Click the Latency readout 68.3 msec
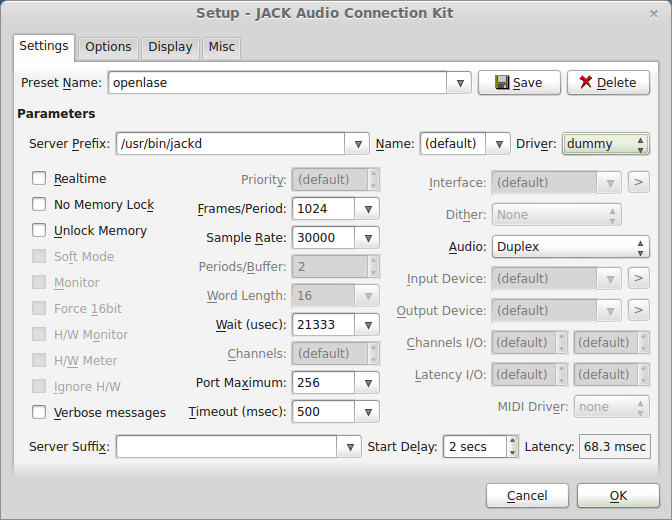This screenshot has width=672, height=520. (x=615, y=447)
